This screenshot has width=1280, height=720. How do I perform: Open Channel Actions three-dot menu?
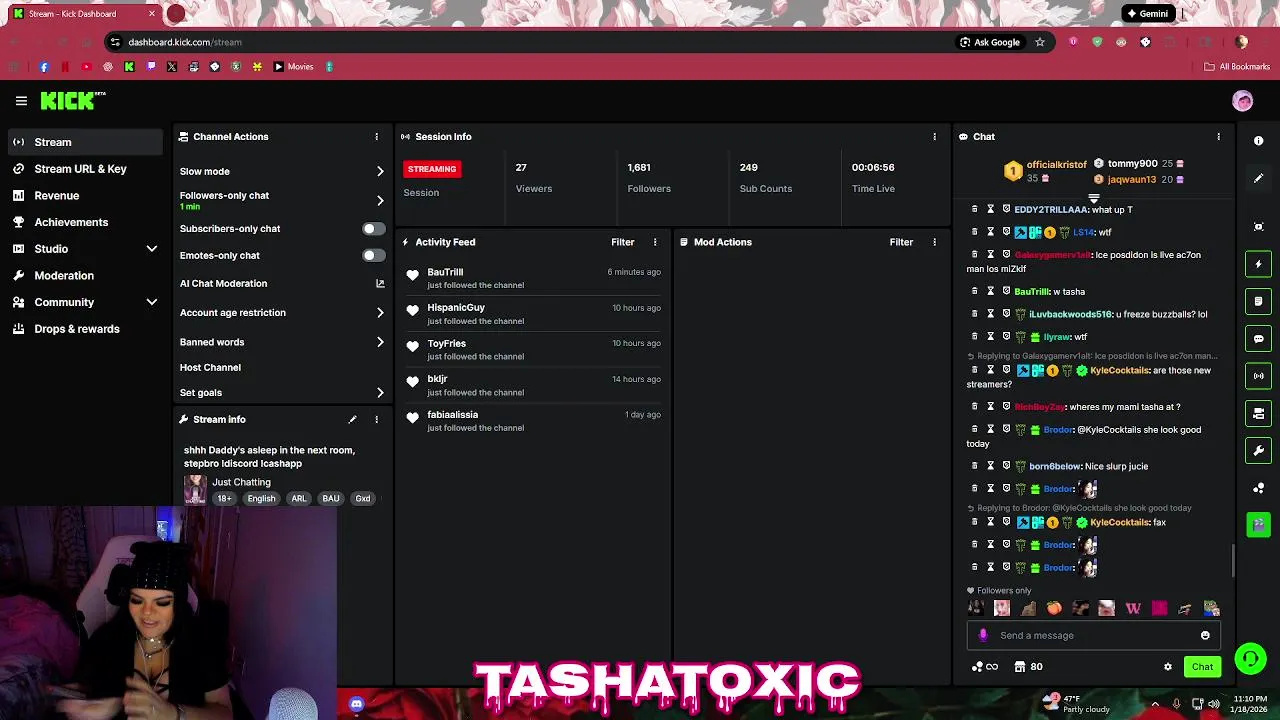pyautogui.click(x=376, y=137)
